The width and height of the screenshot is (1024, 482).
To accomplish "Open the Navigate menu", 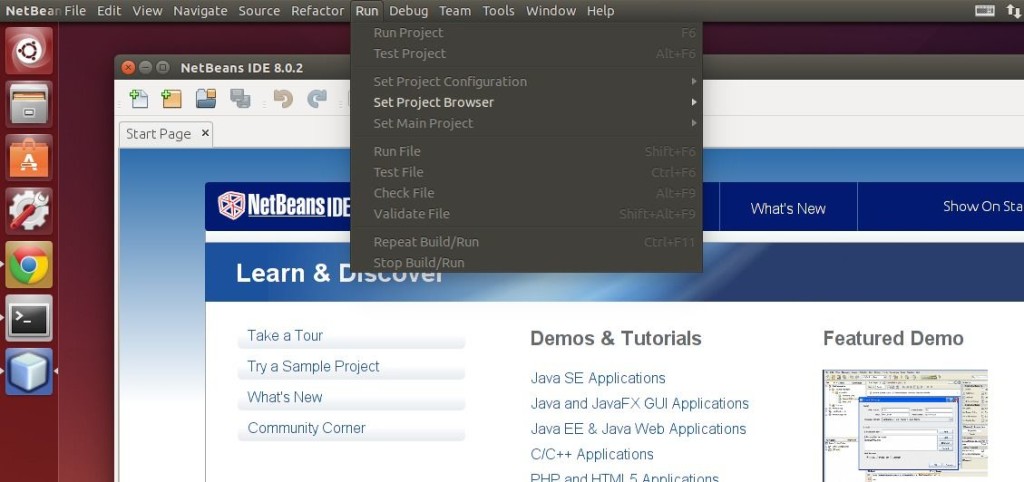I will 200,11.
